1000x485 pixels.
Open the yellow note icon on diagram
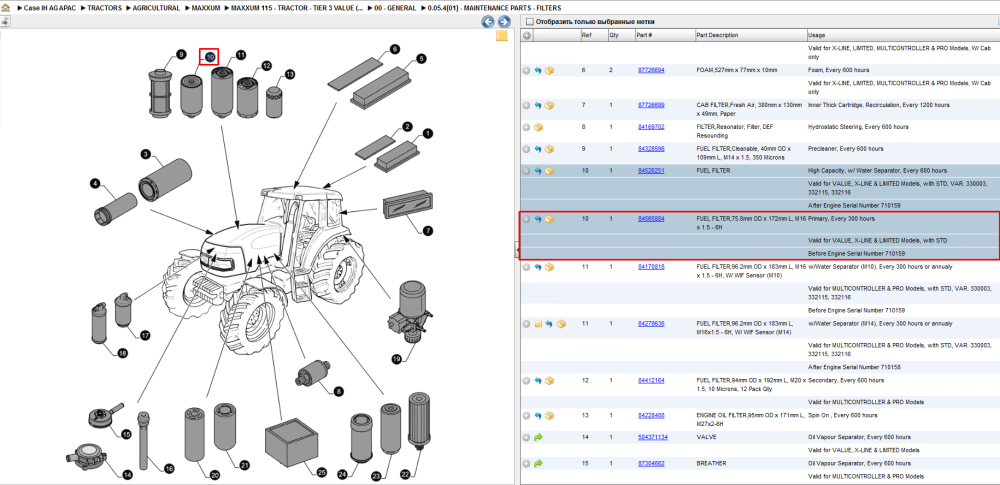(502, 36)
